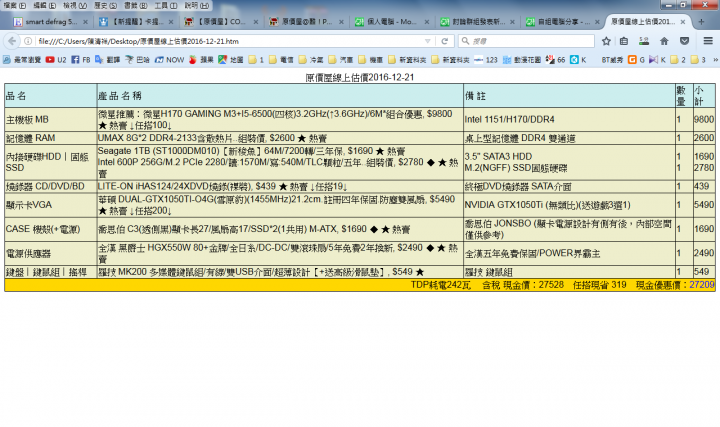Viewport: 720px width, 427px height.
Task: Open the orange G bookmark
Action: coord(636,60)
